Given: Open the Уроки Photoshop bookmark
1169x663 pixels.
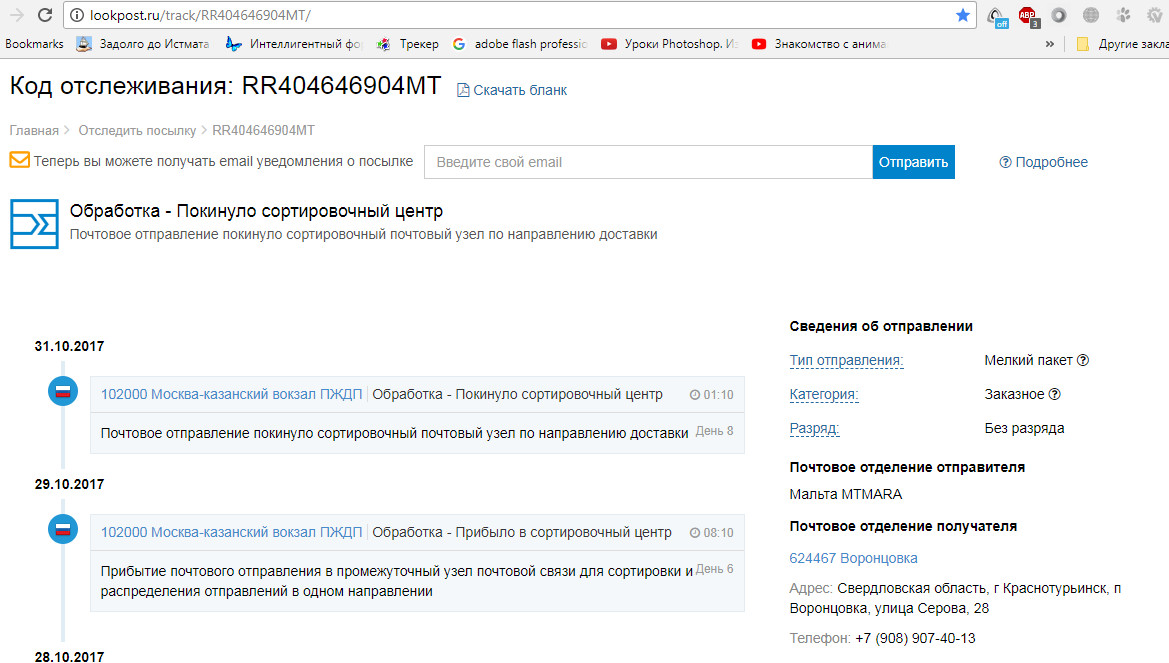Looking at the screenshot, I should [x=669, y=44].
